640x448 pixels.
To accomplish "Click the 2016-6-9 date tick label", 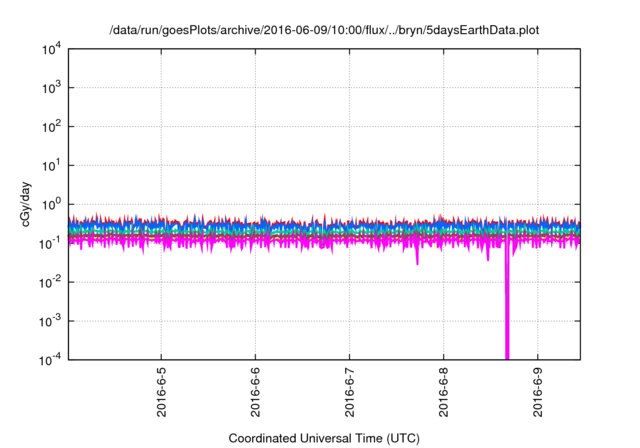I will pyautogui.click(x=538, y=392).
